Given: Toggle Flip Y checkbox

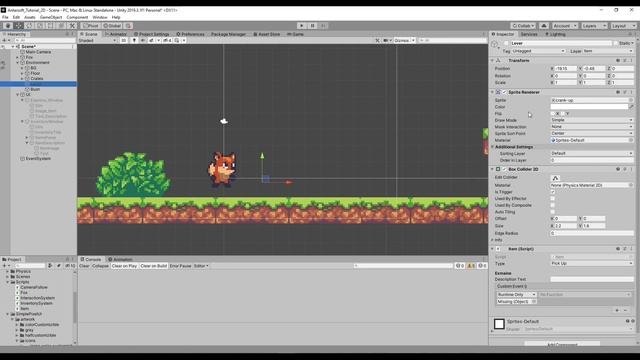Looking at the screenshot, I should [x=563, y=113].
